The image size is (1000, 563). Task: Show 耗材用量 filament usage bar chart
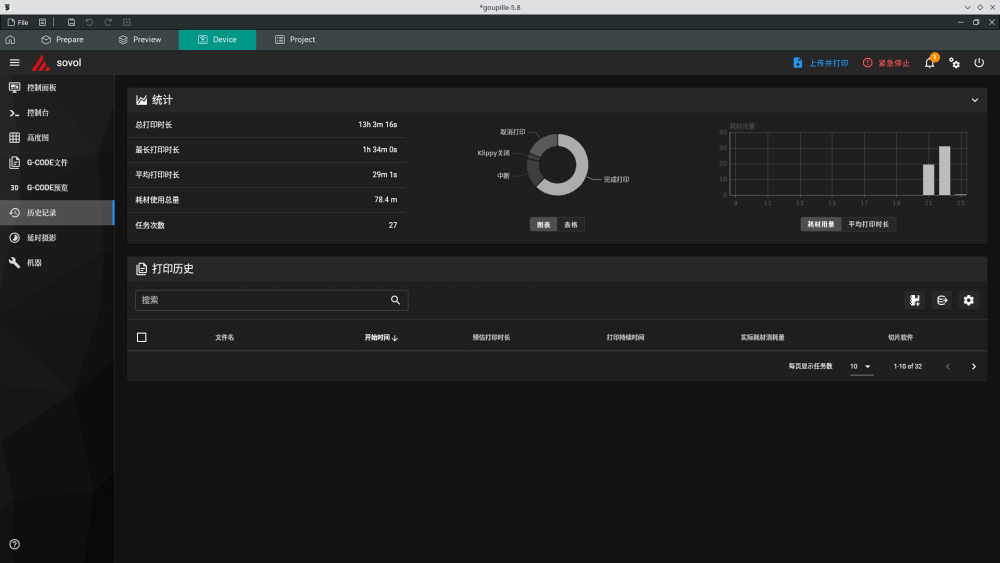tap(821, 224)
